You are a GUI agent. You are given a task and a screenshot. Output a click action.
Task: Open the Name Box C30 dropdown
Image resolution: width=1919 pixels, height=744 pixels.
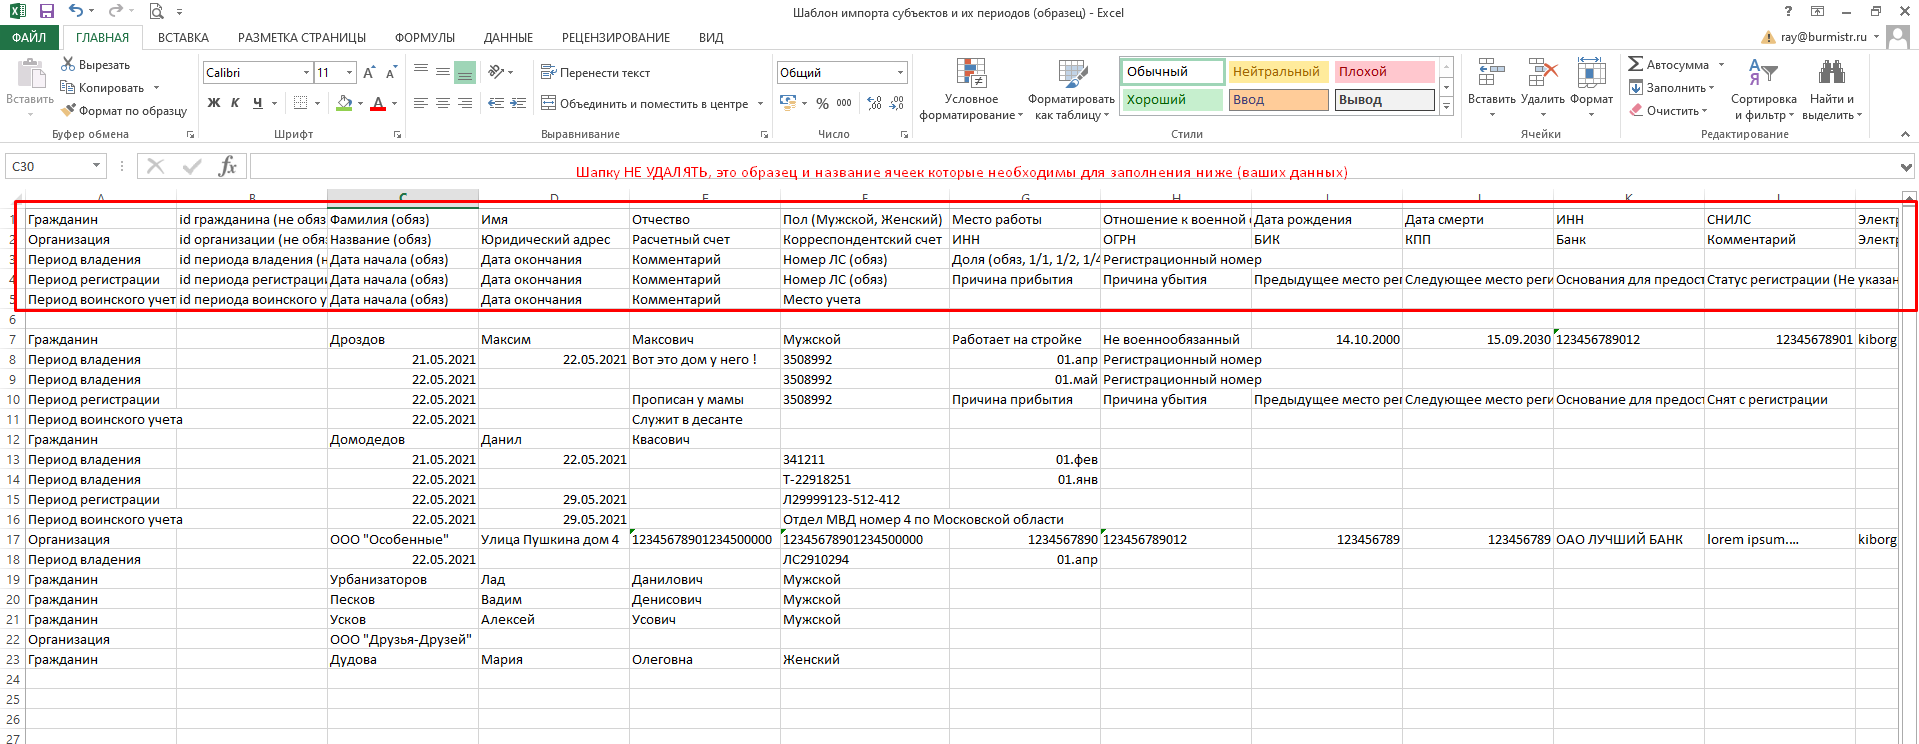(97, 166)
